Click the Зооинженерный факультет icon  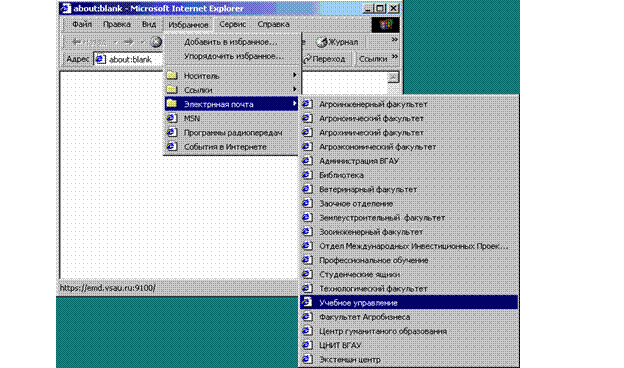tap(307, 232)
